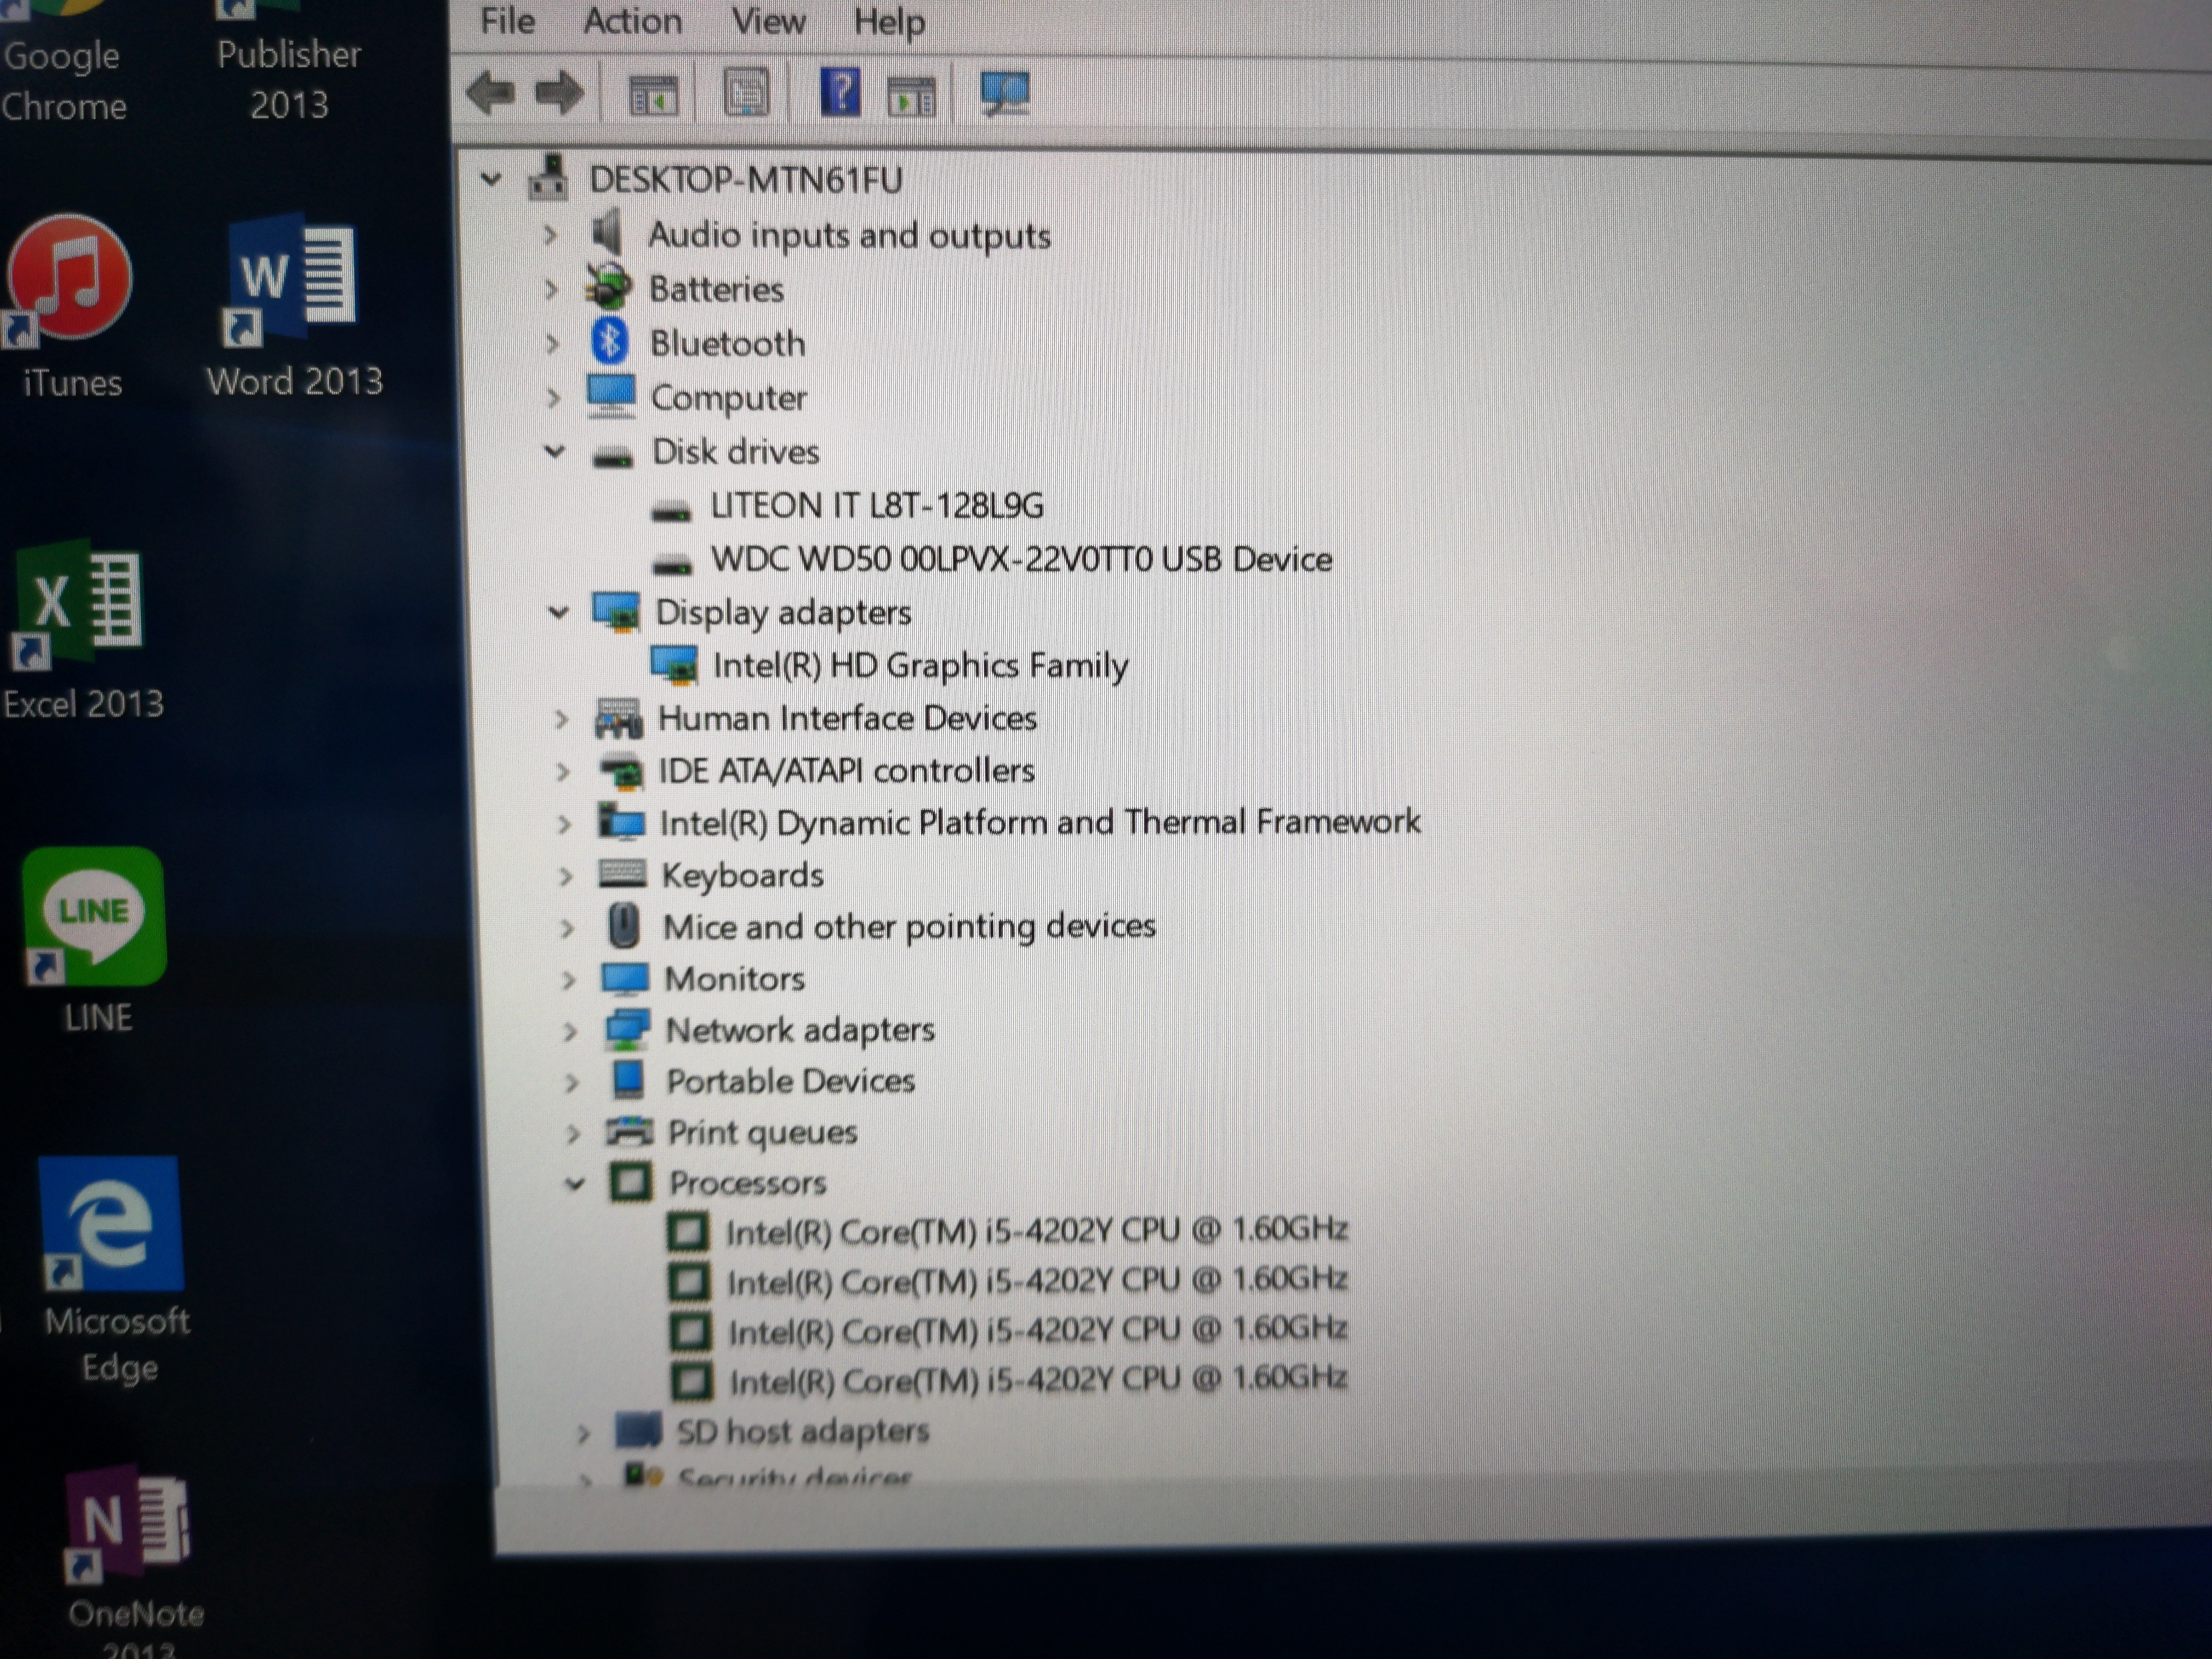Expand the Bluetooth category
The height and width of the screenshot is (1659, 2212).
552,344
